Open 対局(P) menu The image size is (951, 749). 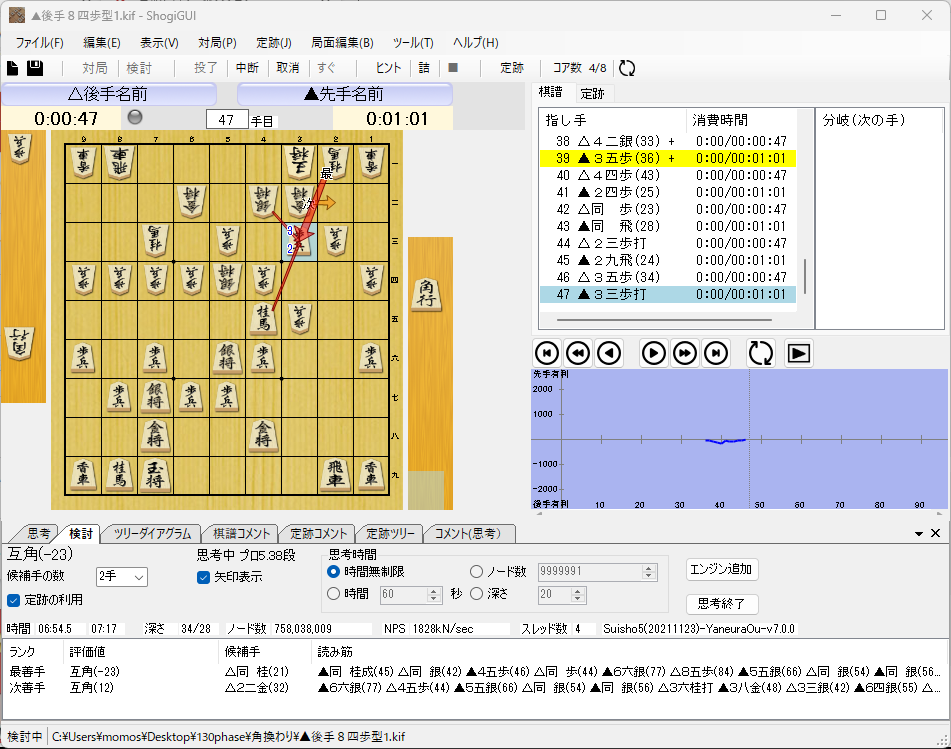[x=217, y=42]
